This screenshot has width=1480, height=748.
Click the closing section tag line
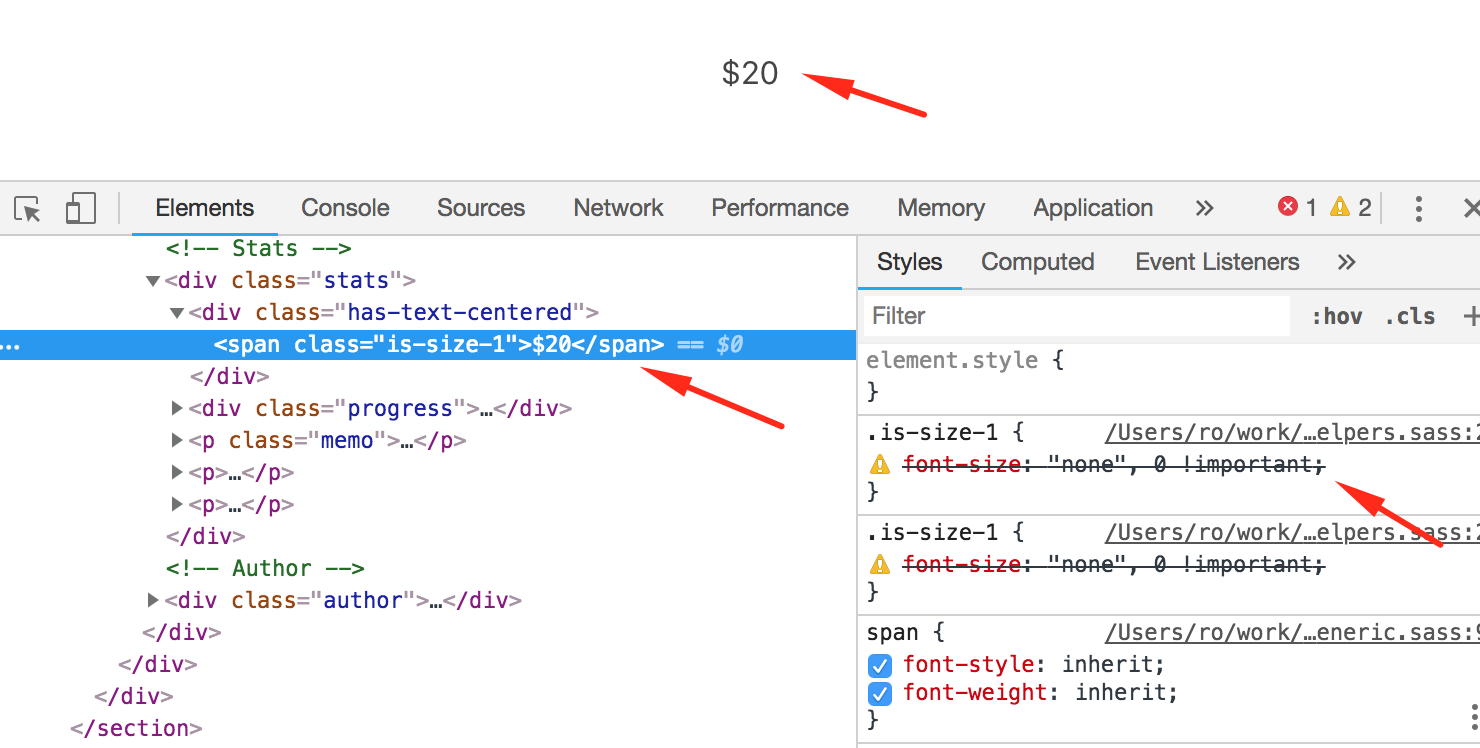[136, 728]
